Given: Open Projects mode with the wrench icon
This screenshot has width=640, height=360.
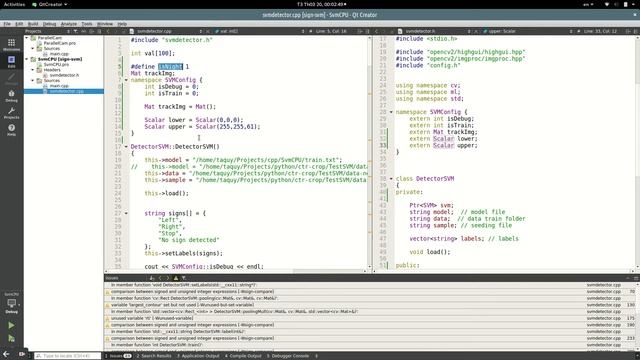Looking at the screenshot, I should [x=11, y=113].
